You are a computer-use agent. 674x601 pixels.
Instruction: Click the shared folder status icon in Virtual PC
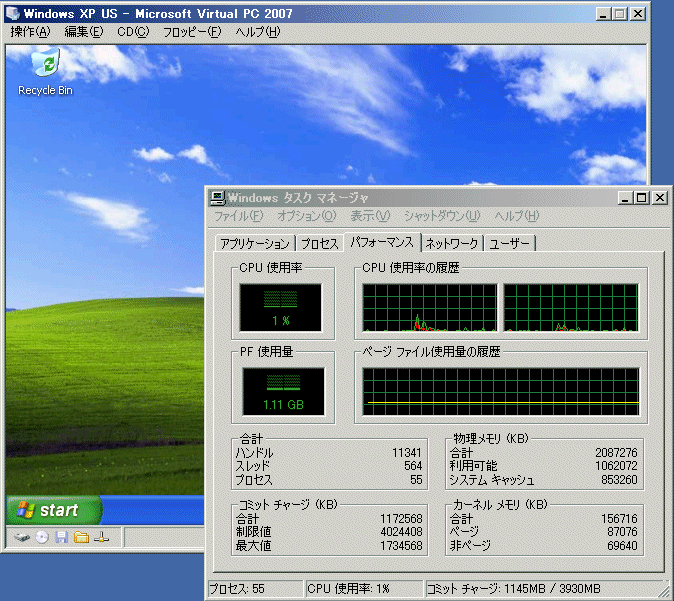(81, 537)
